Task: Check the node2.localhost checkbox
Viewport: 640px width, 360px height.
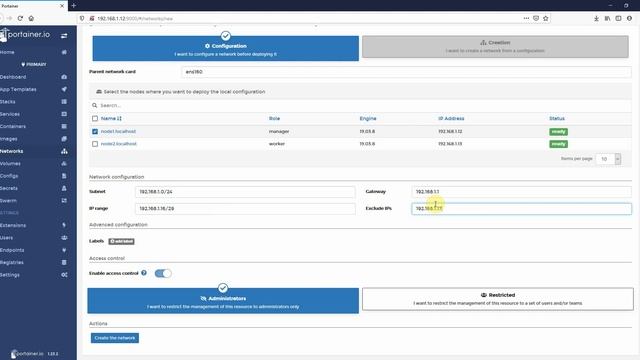Action: tap(95, 144)
